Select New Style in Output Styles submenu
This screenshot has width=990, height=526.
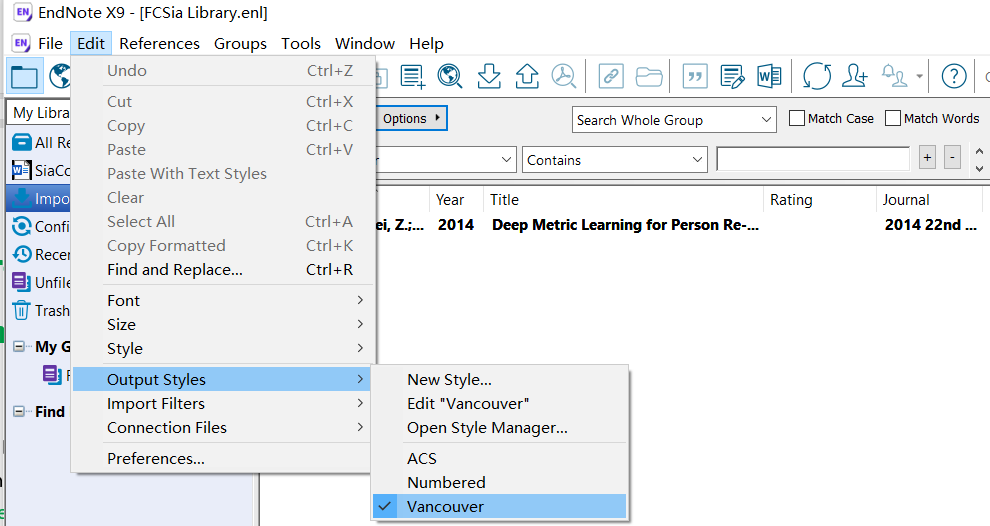click(499, 380)
